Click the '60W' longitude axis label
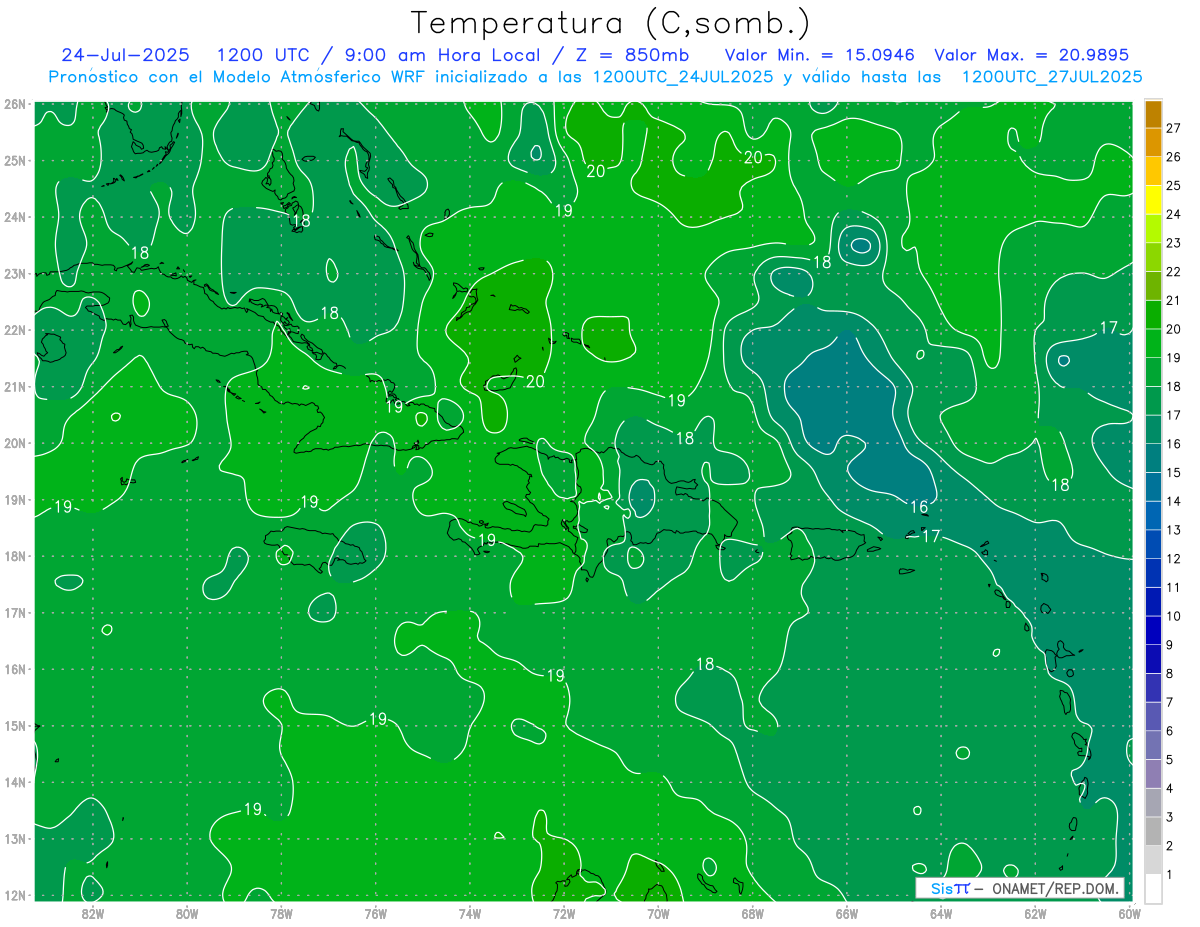Screen dimensions: 1200x927 tap(1129, 913)
